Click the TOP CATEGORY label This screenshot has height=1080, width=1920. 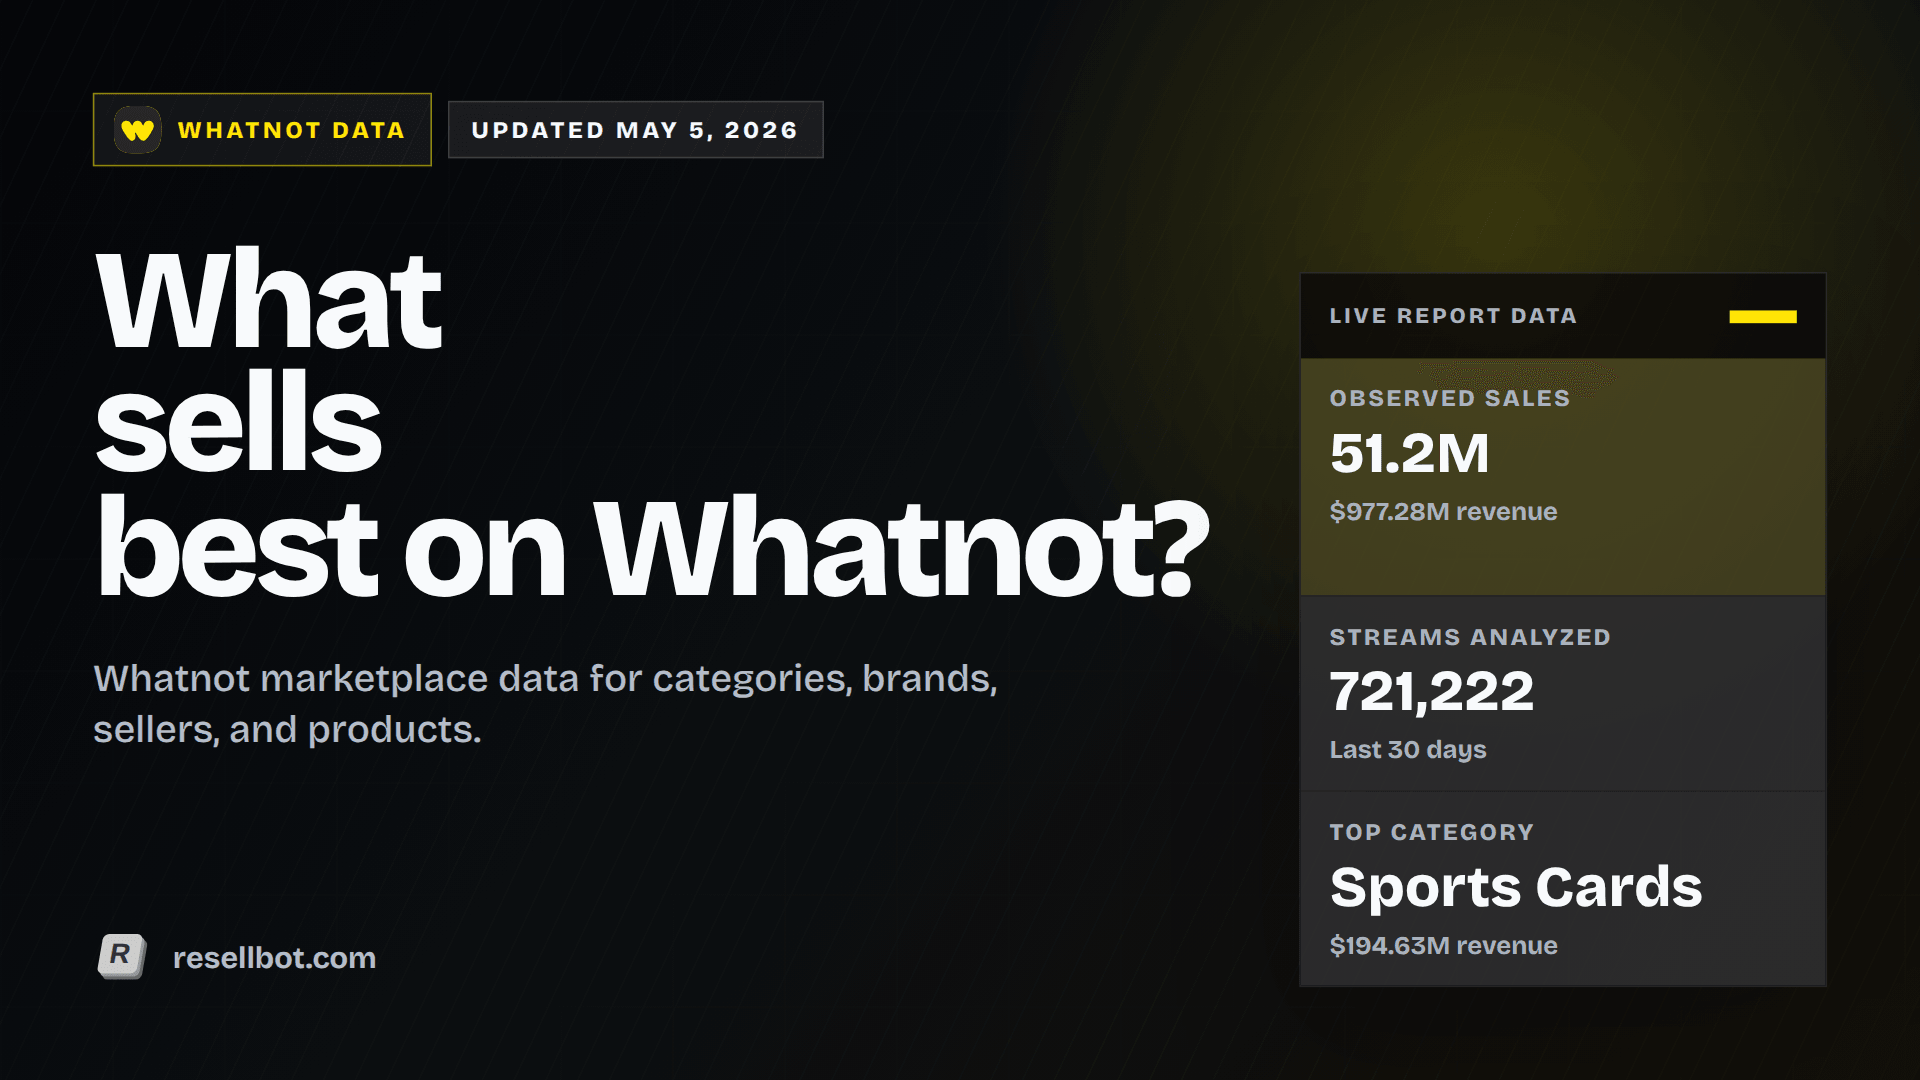coord(1431,832)
